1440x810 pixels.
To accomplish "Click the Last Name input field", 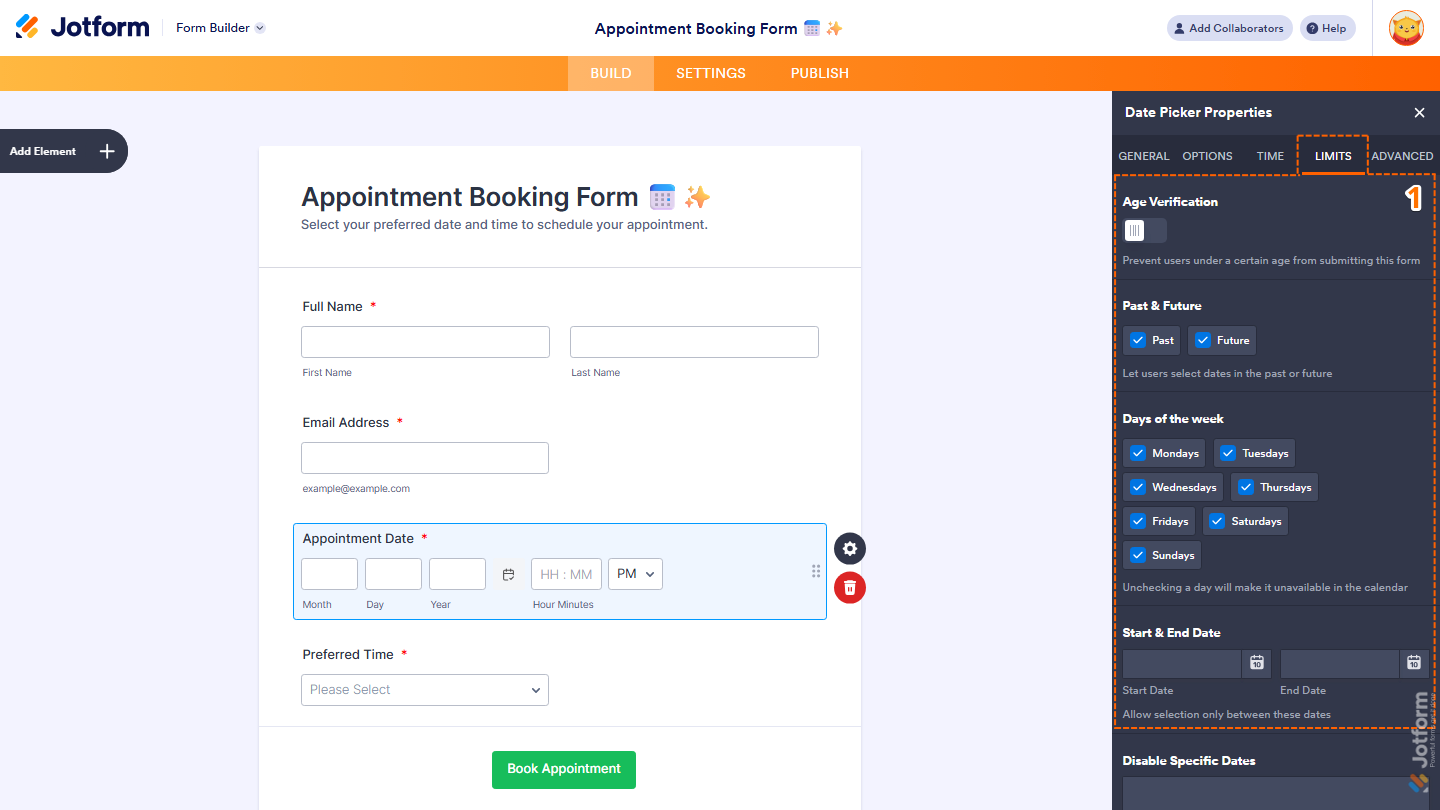I will coord(694,342).
